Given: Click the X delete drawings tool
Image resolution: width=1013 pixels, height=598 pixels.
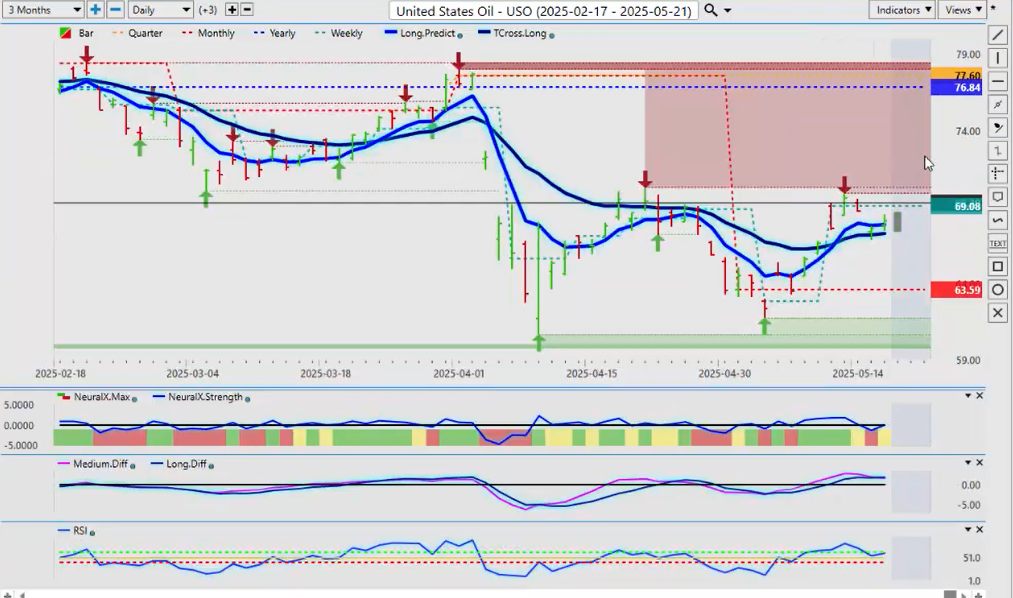Looking at the screenshot, I should pyautogui.click(x=997, y=313).
